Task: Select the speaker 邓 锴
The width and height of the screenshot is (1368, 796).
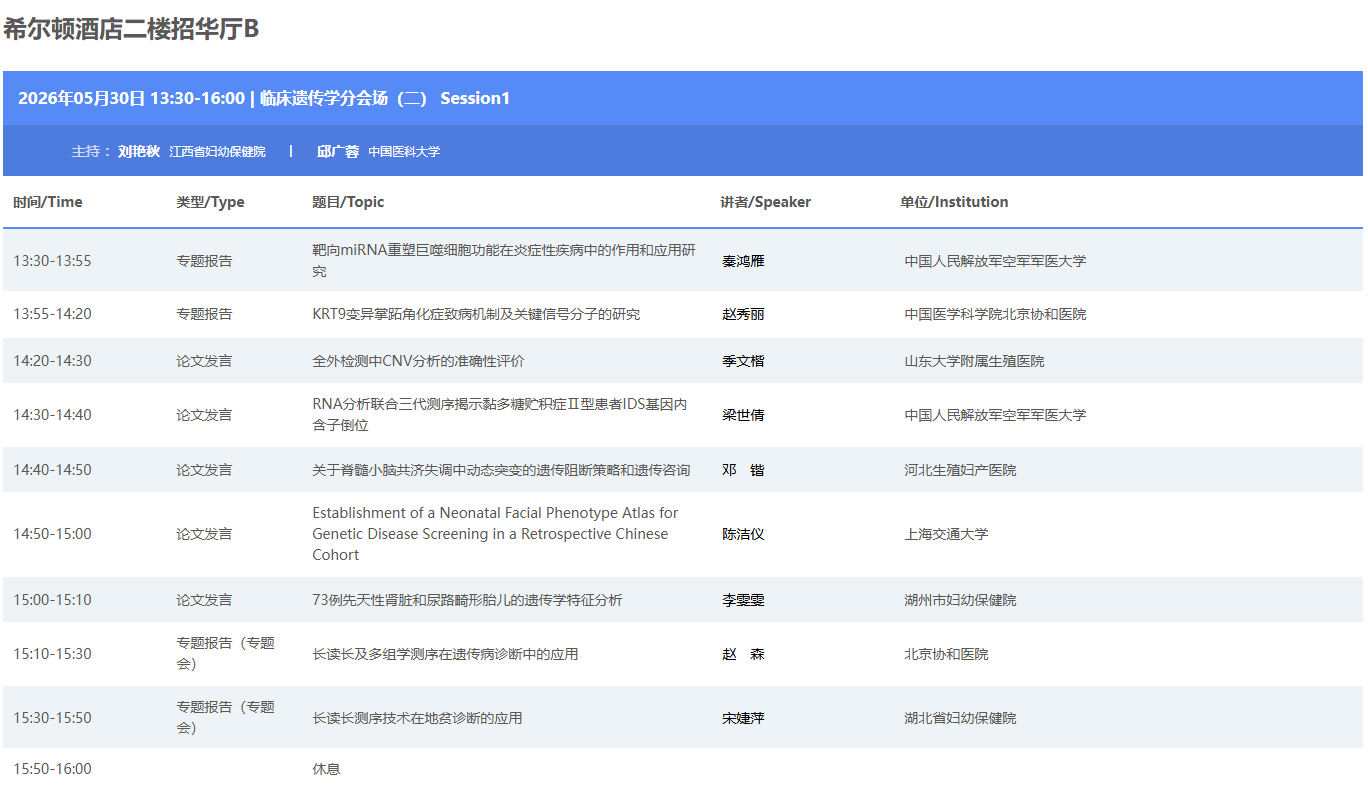Action: (743, 470)
